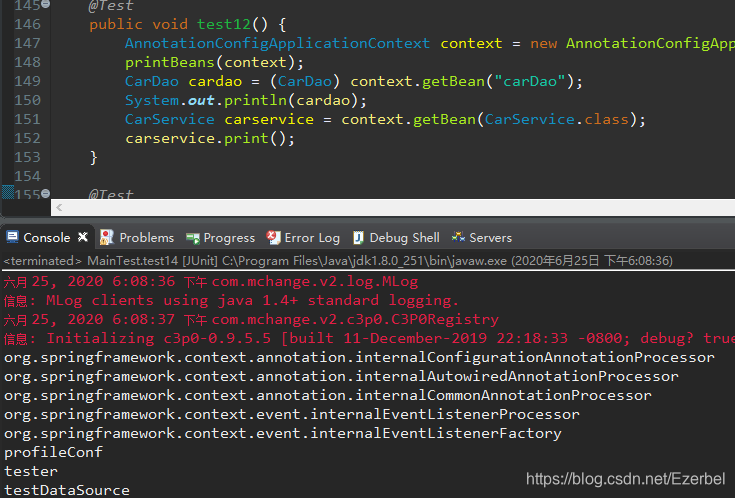Click CarService.class in line 151
This screenshot has height=498, width=735.
pyautogui.click(x=556, y=120)
